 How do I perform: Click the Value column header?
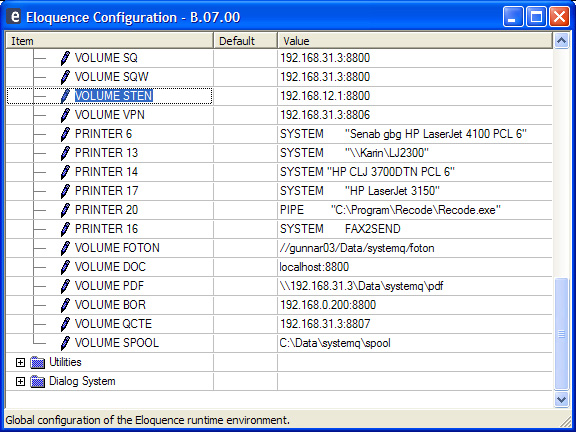415,40
